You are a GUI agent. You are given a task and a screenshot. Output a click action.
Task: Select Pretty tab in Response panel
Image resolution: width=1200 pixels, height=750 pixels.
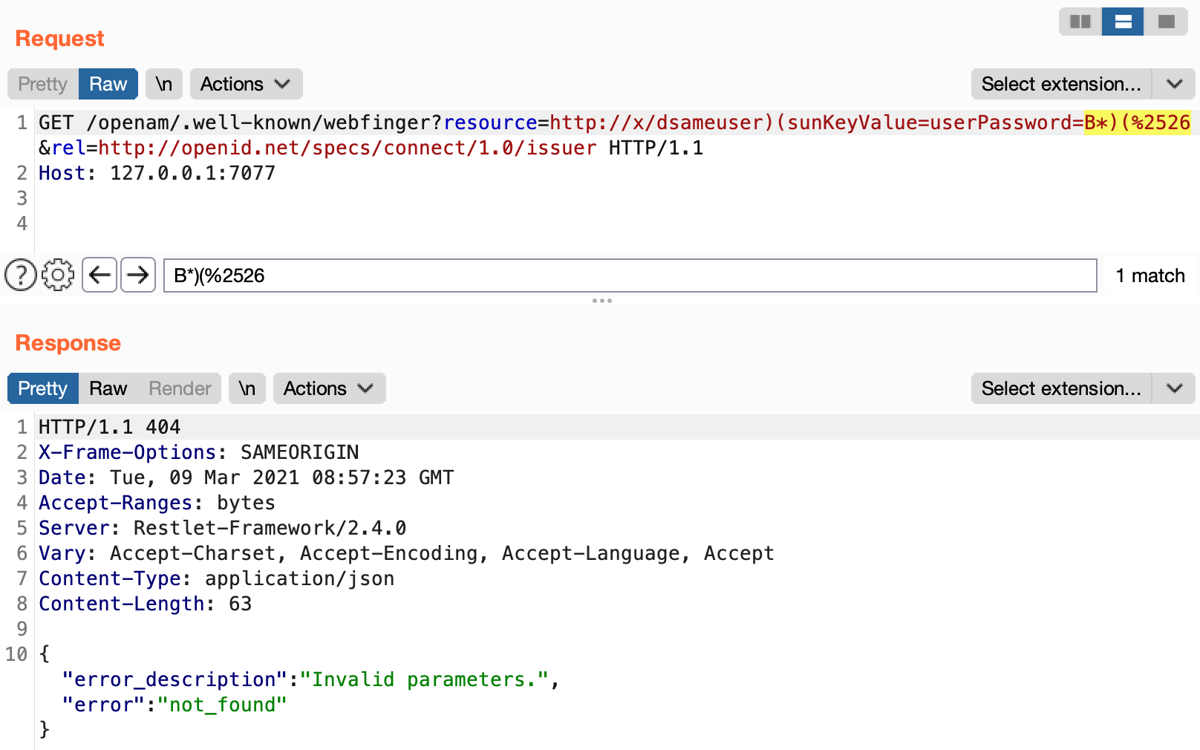tap(42, 388)
